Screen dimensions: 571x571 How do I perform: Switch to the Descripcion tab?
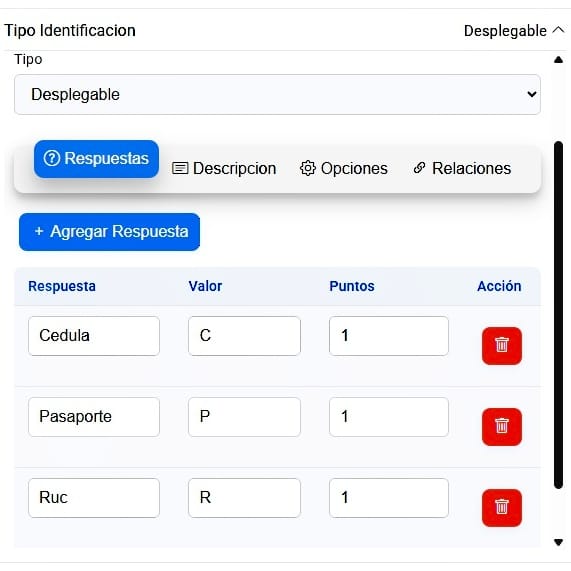pos(224,168)
